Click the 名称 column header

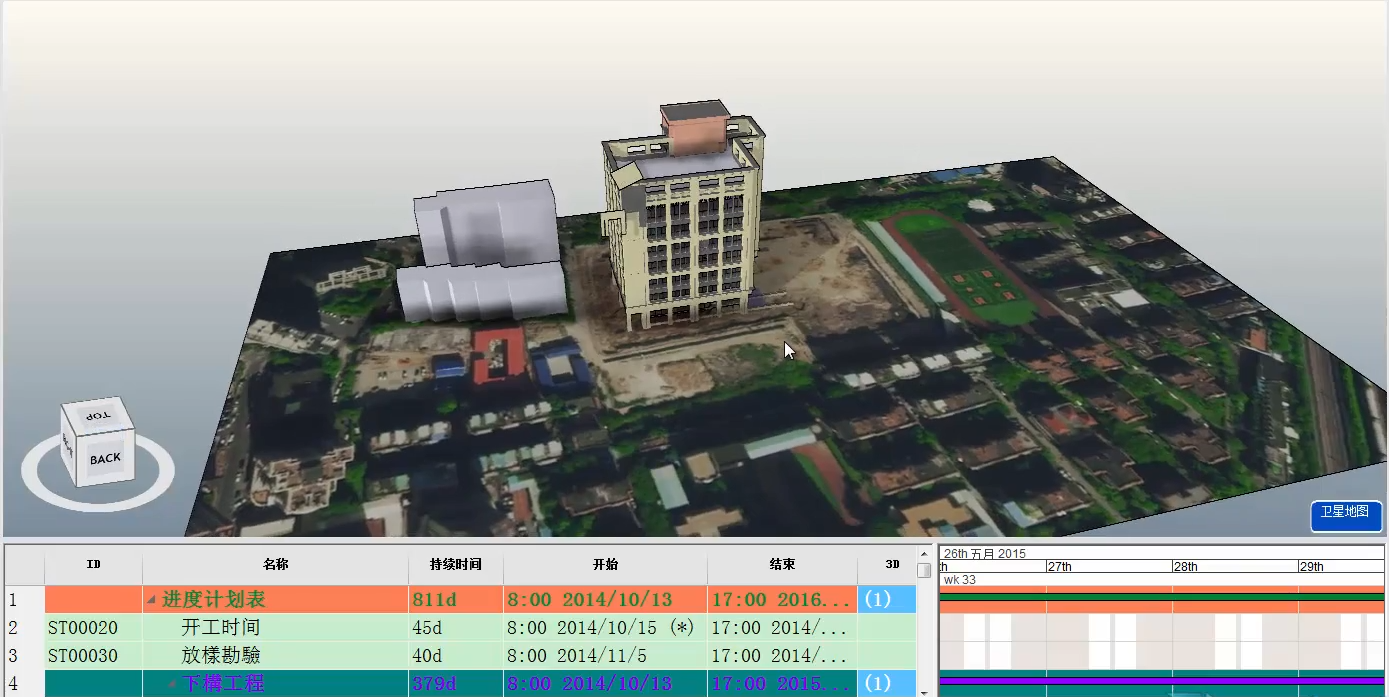coord(275,565)
